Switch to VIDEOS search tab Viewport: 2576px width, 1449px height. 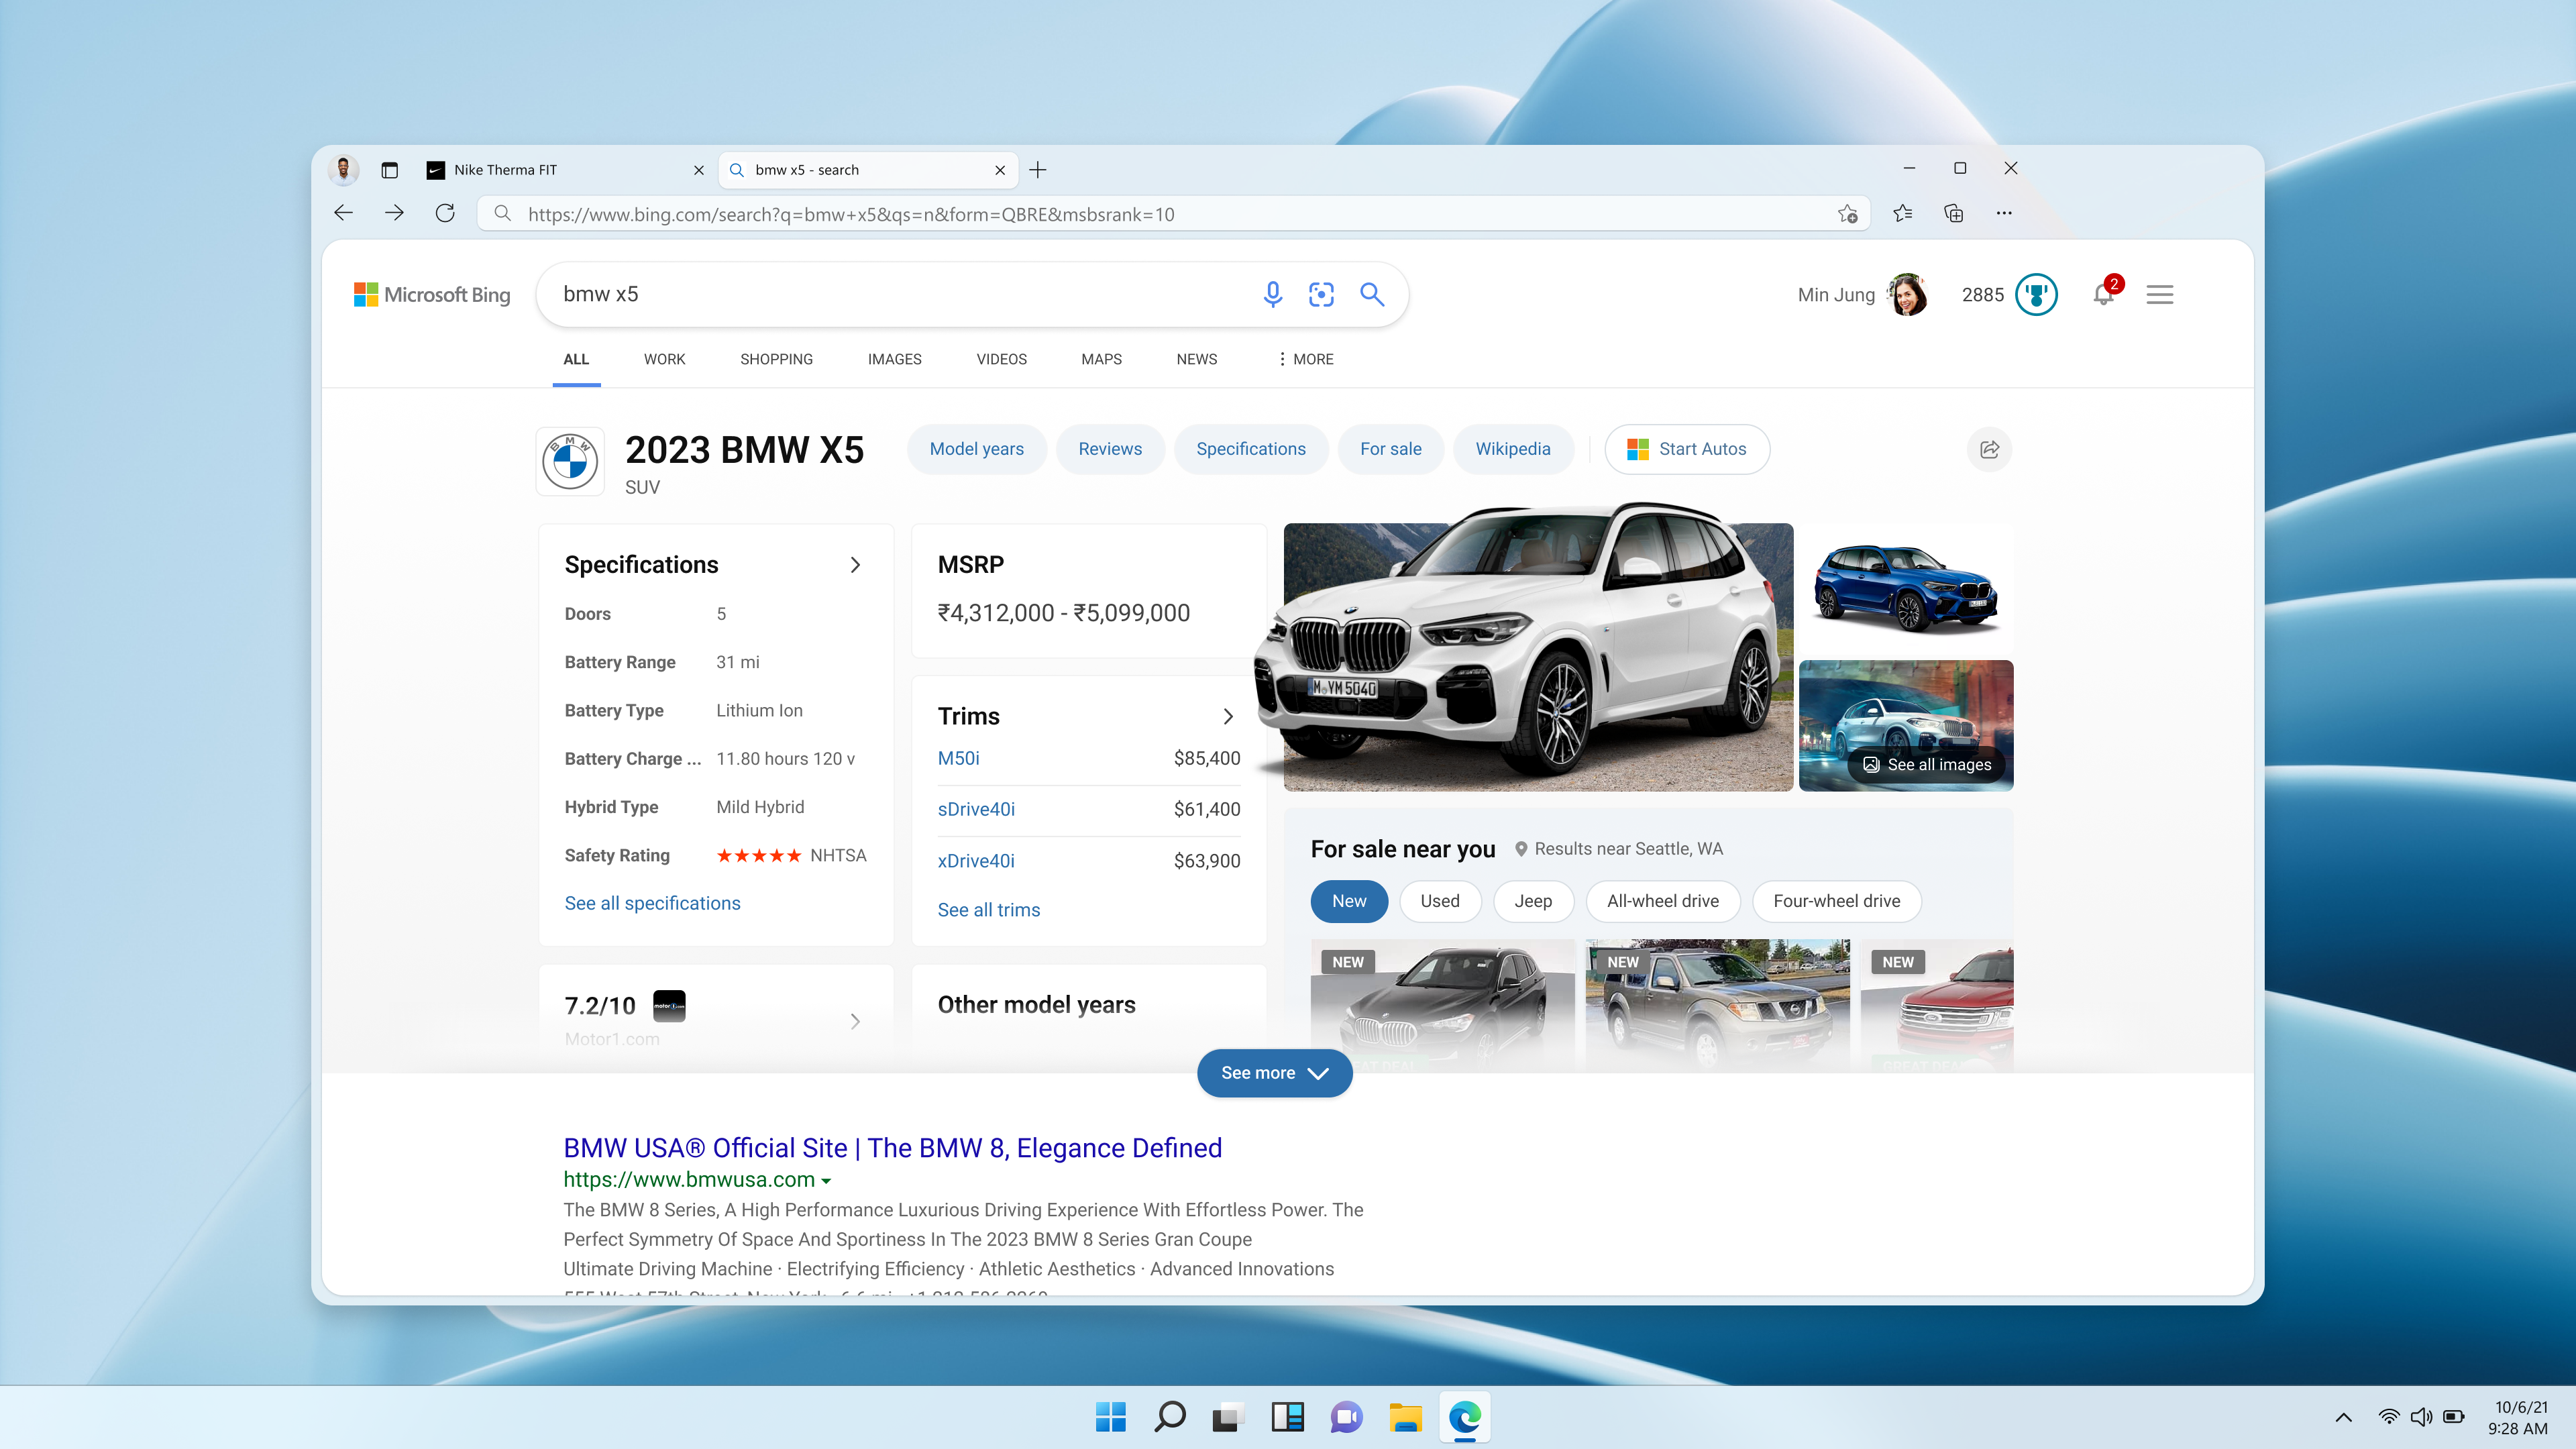pyautogui.click(x=1001, y=359)
